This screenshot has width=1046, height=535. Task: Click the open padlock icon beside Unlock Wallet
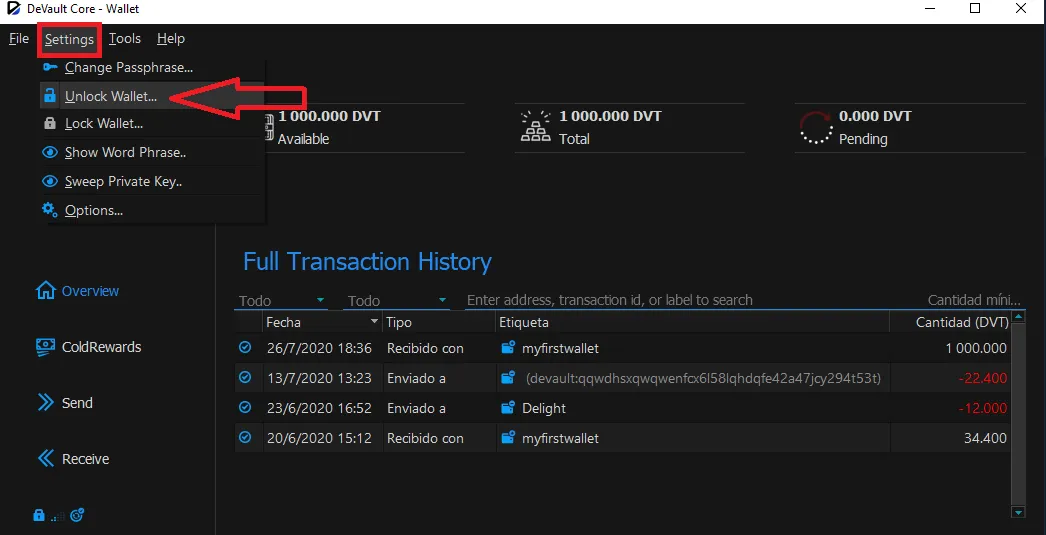pyautogui.click(x=49, y=96)
